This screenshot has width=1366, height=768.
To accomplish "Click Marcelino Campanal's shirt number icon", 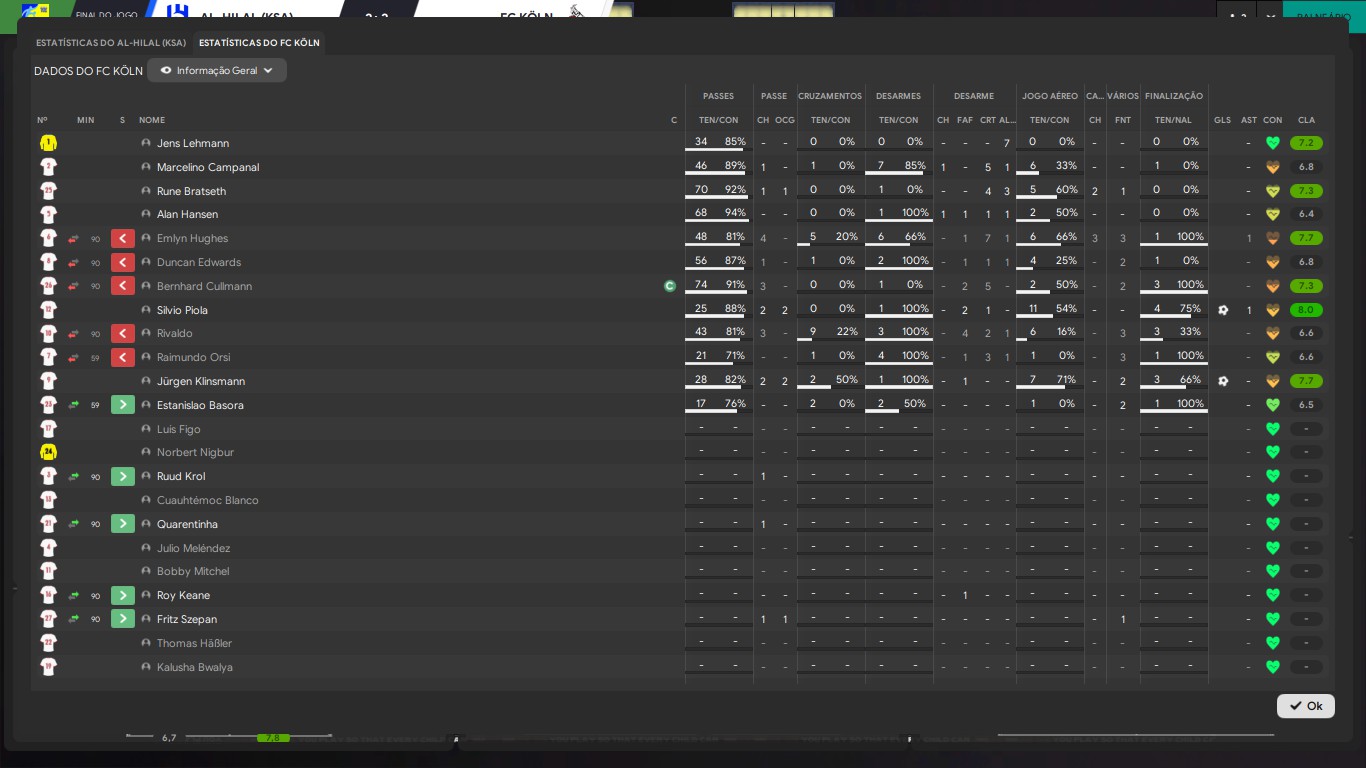I will [48, 167].
